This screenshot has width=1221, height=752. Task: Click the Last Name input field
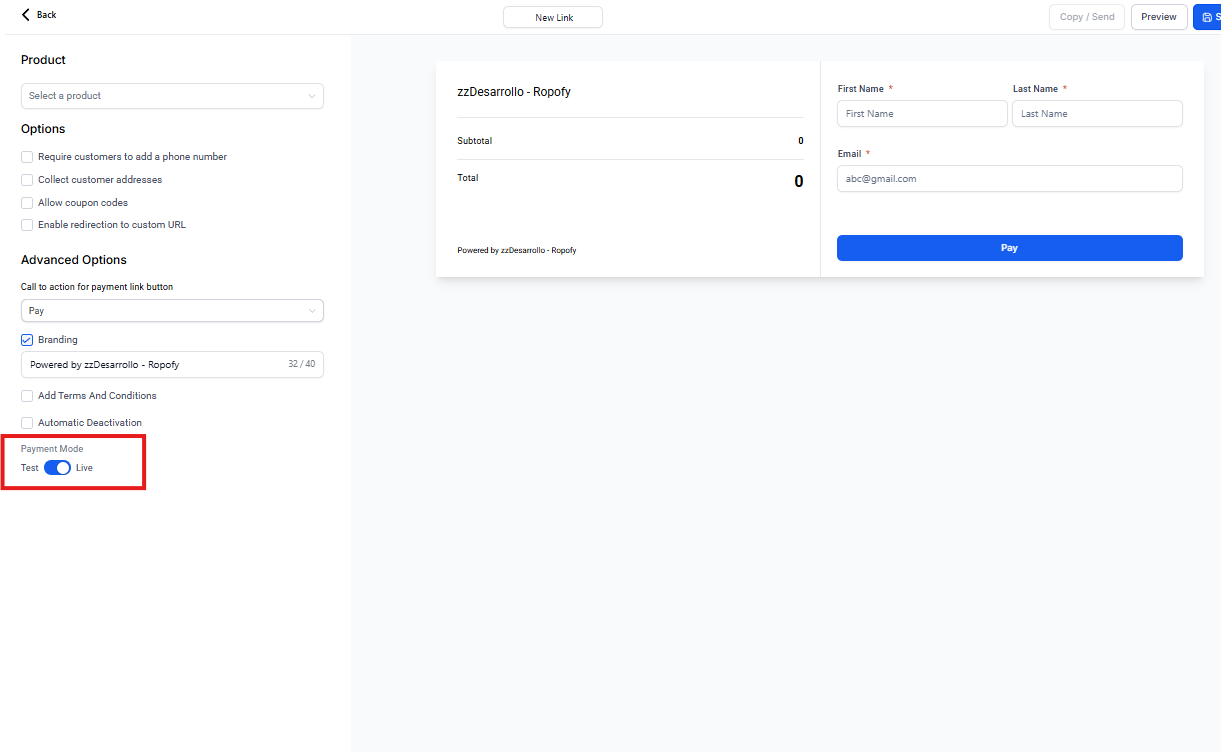click(1097, 114)
